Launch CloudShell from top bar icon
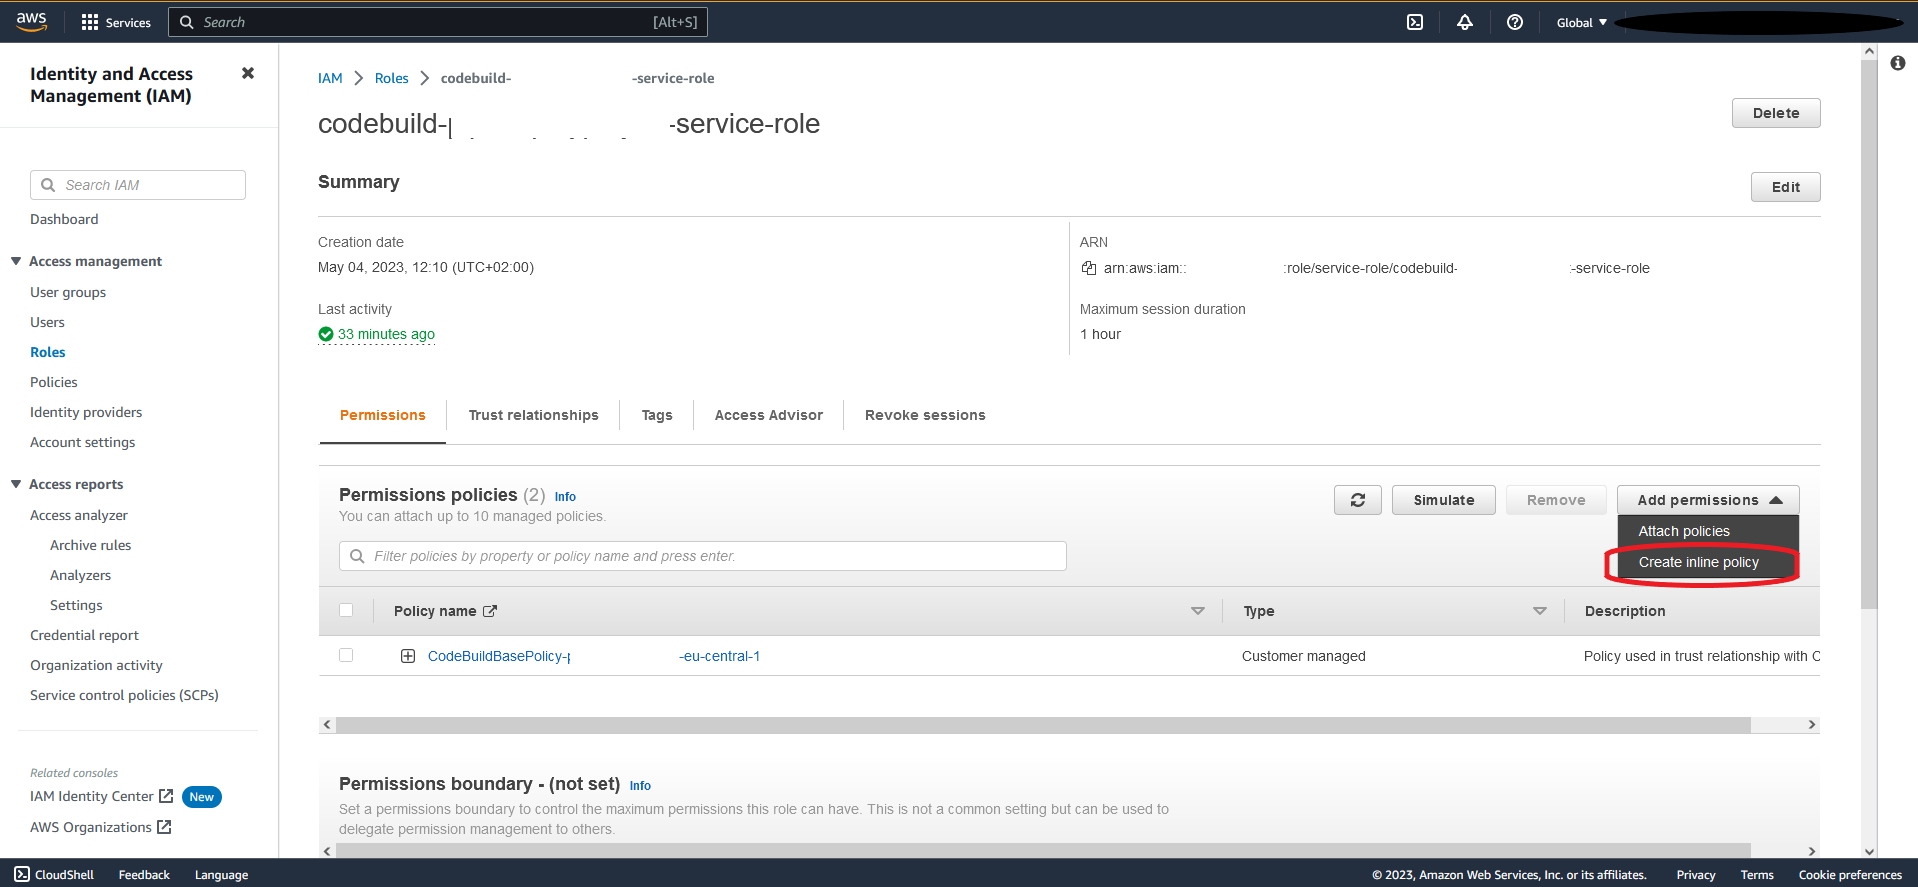1918x887 pixels. pyautogui.click(x=1415, y=22)
